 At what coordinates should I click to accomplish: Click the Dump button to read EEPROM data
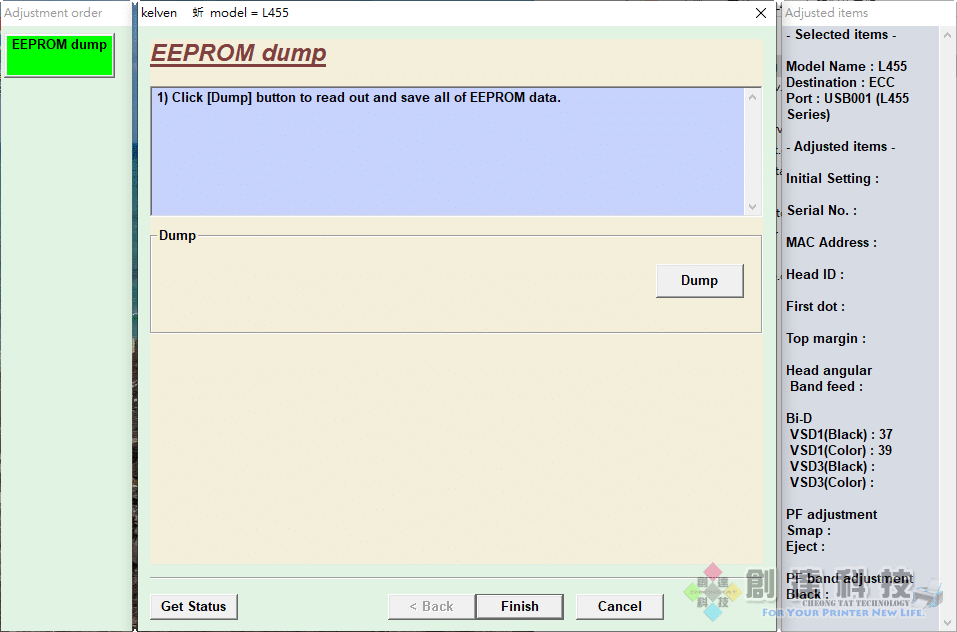point(699,280)
